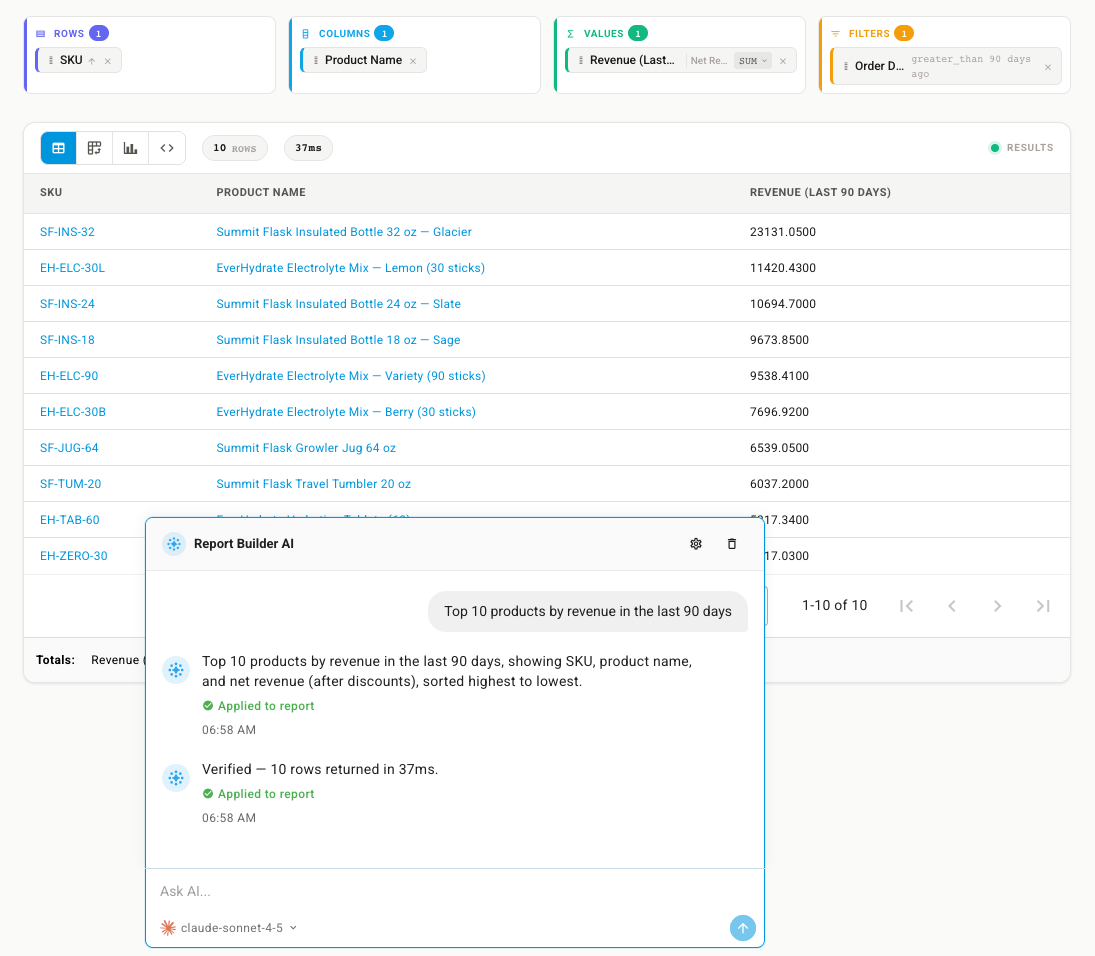Sort by the SKU column header
The image size is (1095, 956).
pos(51,192)
